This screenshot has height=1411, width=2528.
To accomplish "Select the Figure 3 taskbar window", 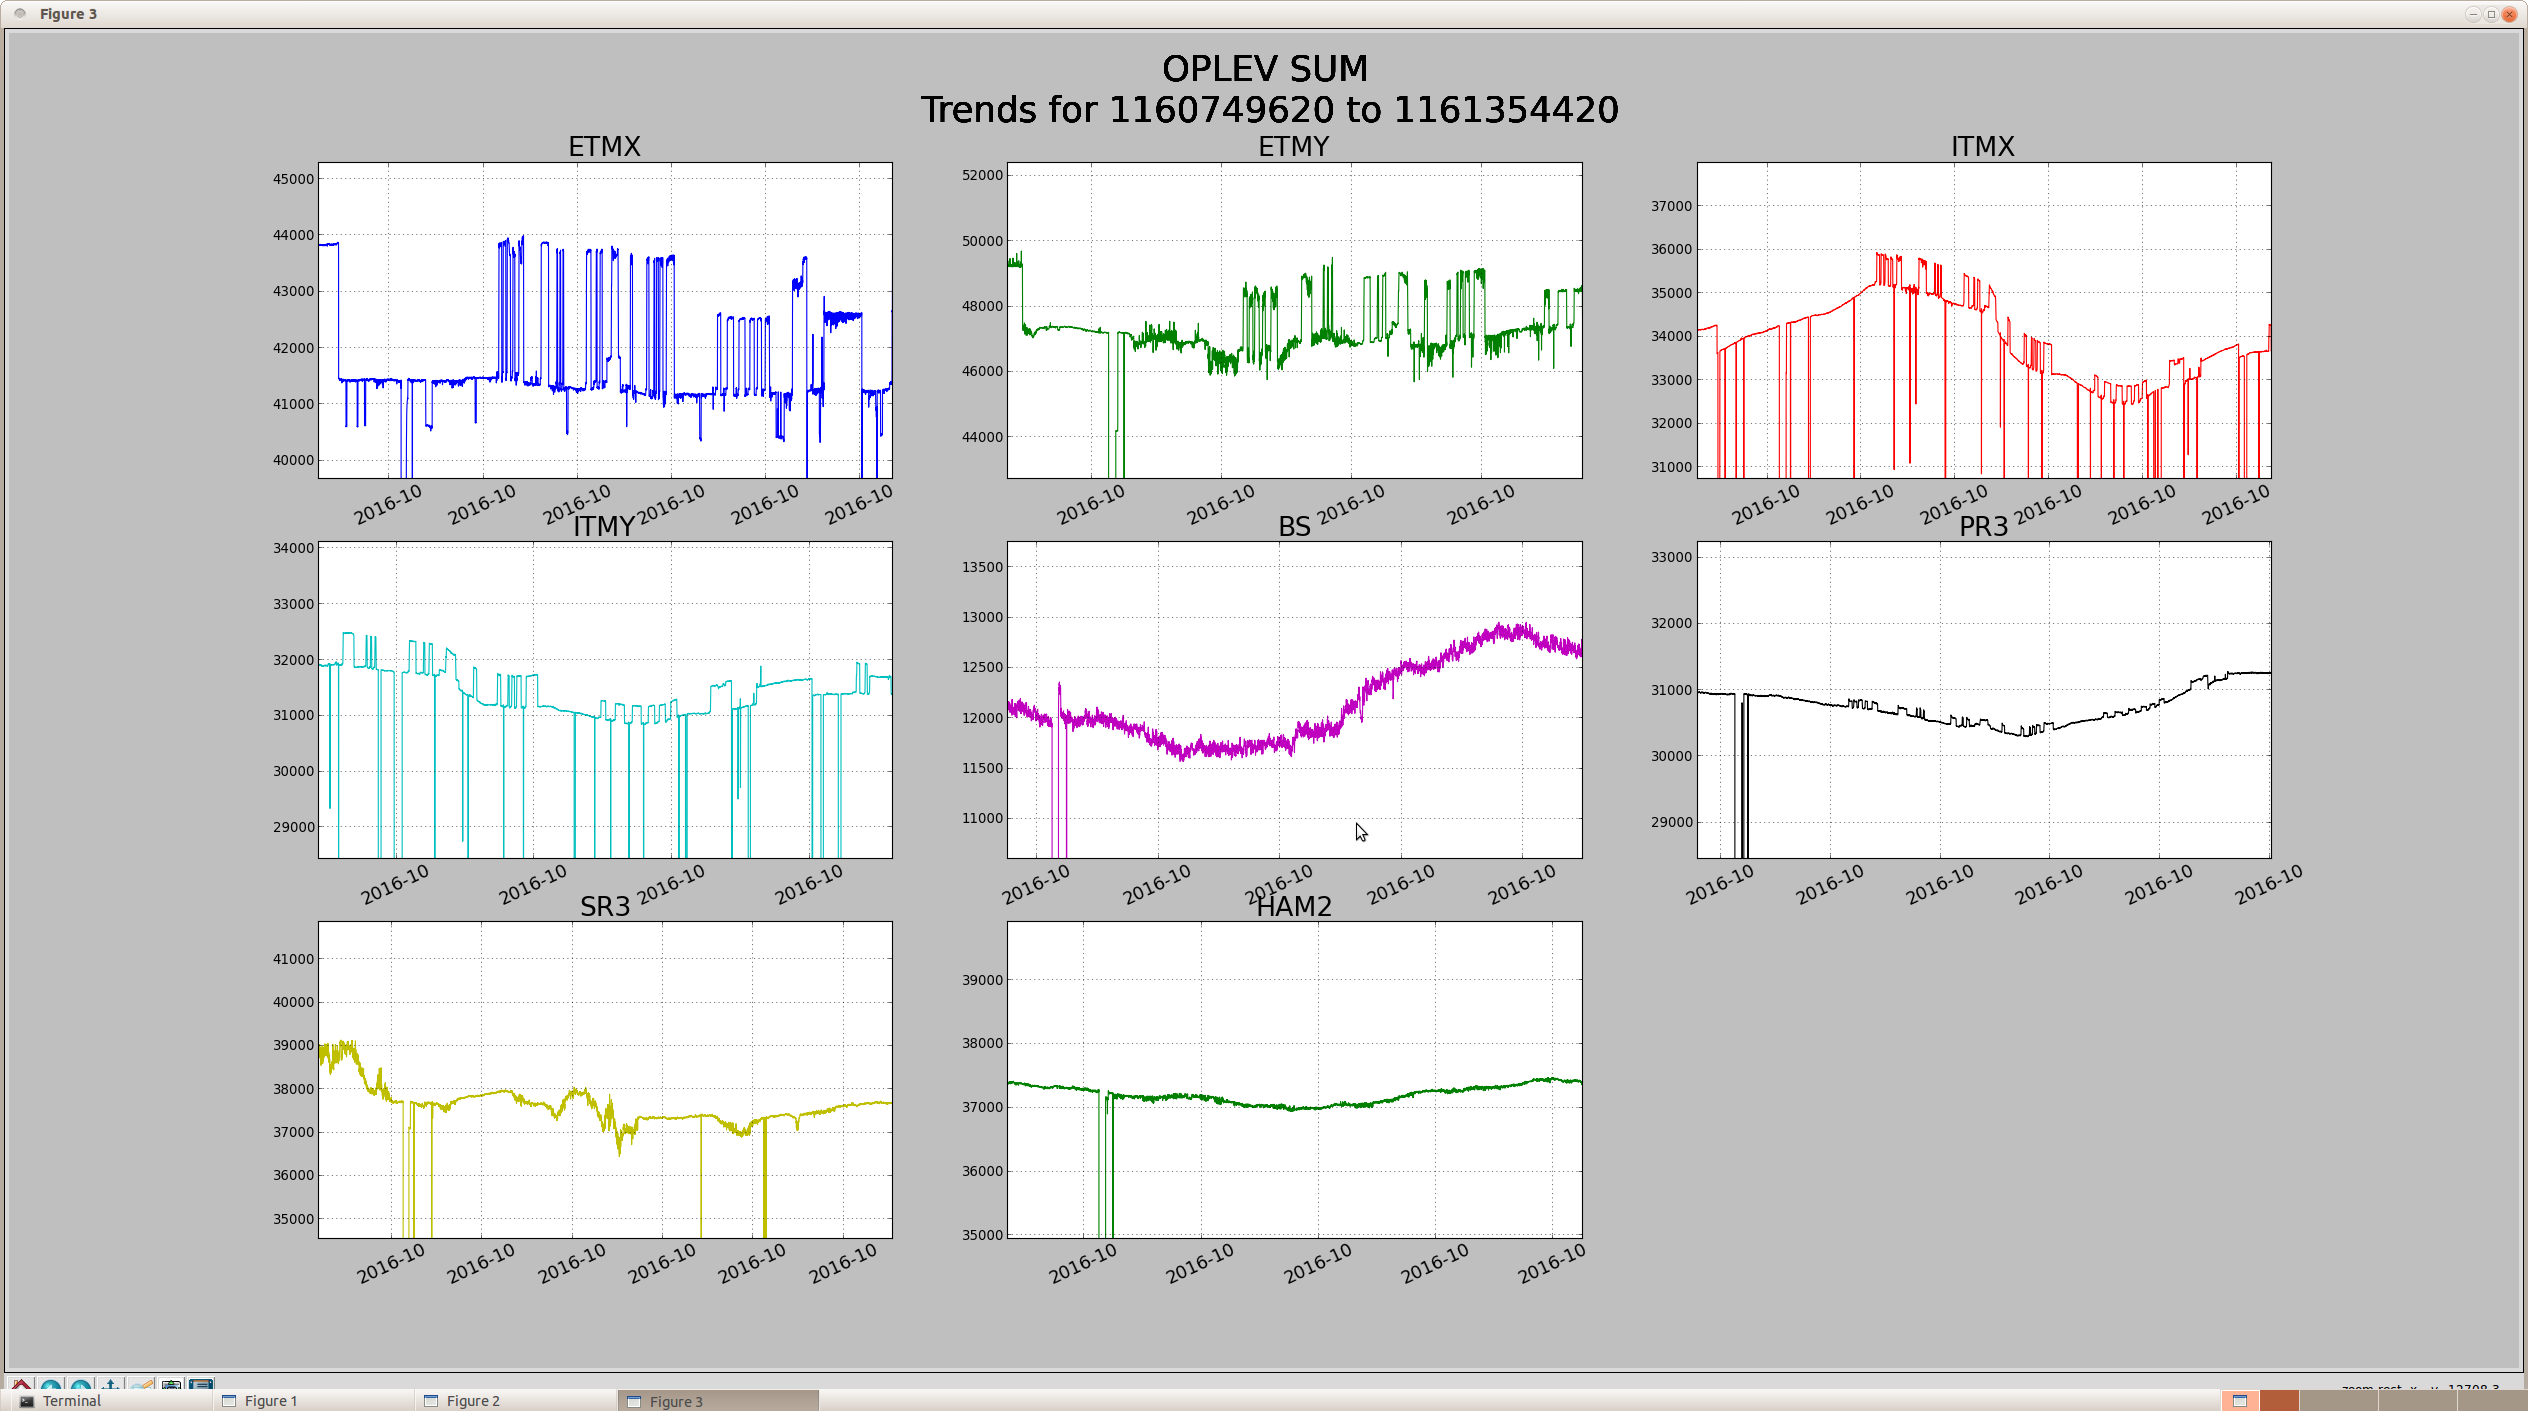I will pyautogui.click(x=718, y=1401).
